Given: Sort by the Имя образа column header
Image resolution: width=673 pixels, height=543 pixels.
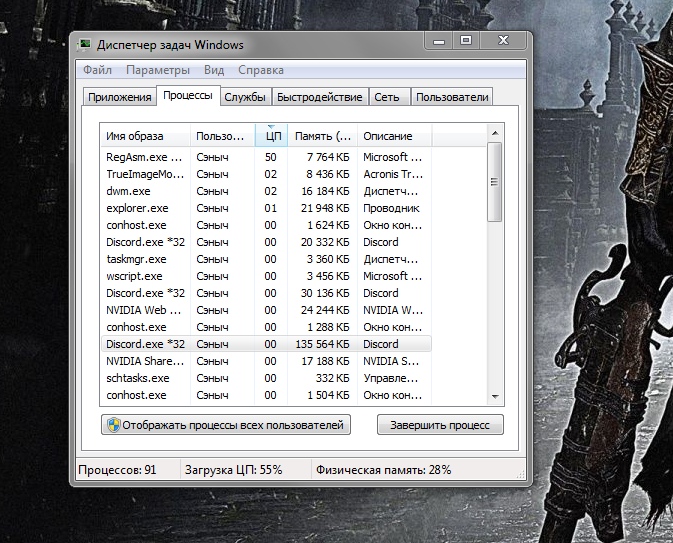Looking at the screenshot, I should 146,136.
